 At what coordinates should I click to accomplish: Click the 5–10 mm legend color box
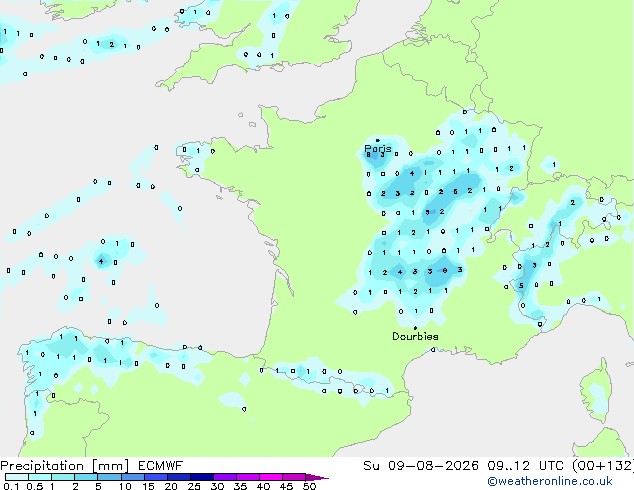109,477
